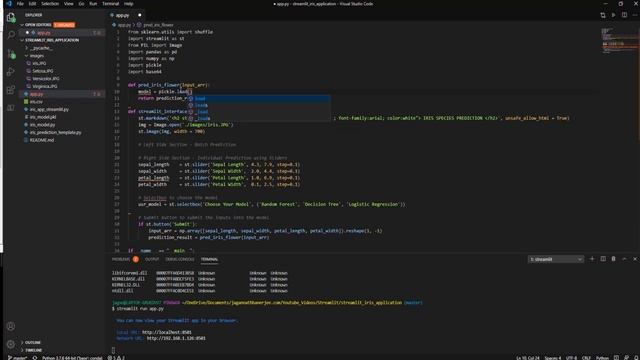Open editor More Actions ellipsis
Image resolution: width=640 pixels, height=360 pixels.
click(x=635, y=15)
